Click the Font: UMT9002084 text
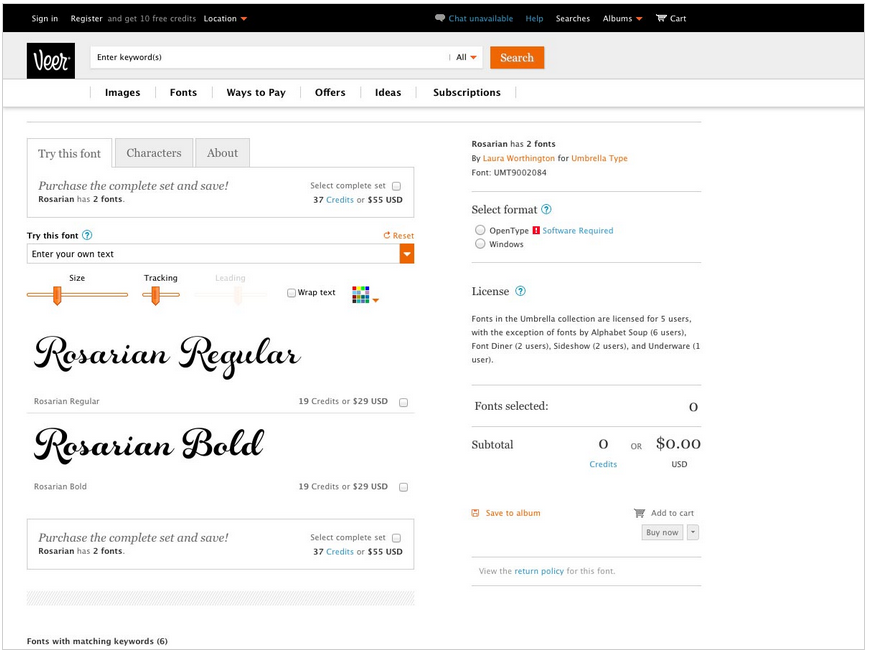870x655 pixels. [509, 172]
